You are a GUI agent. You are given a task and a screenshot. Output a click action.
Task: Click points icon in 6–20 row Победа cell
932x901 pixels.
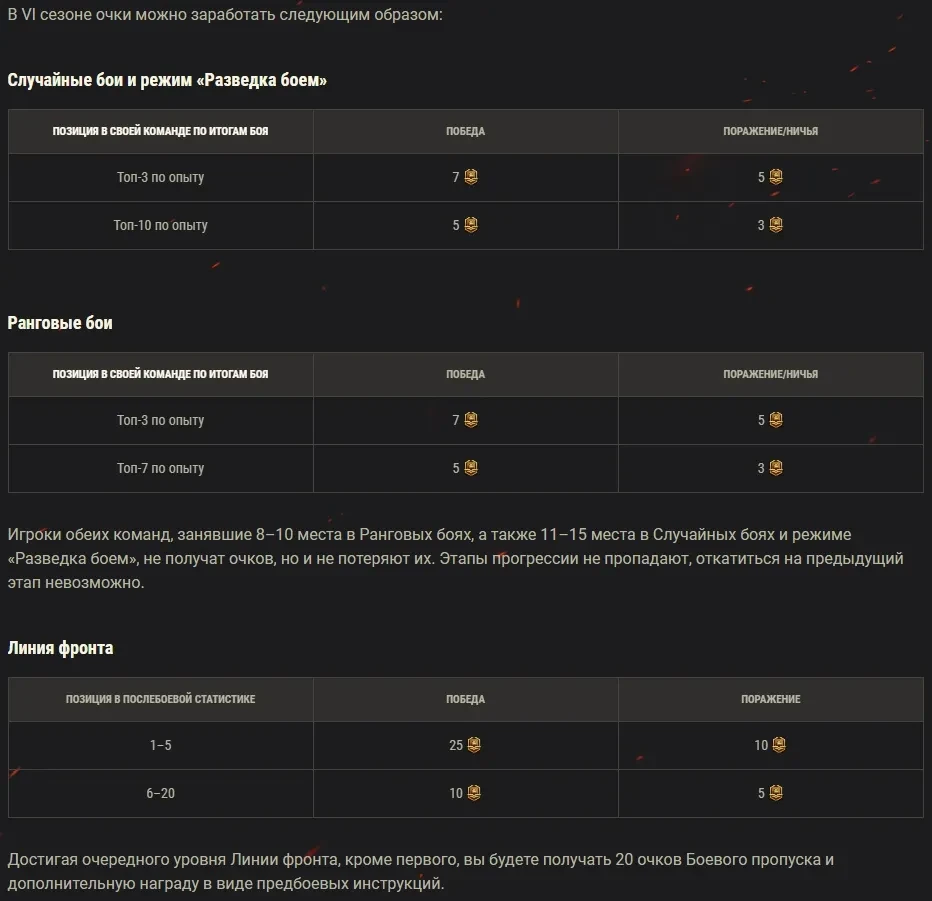(x=474, y=793)
